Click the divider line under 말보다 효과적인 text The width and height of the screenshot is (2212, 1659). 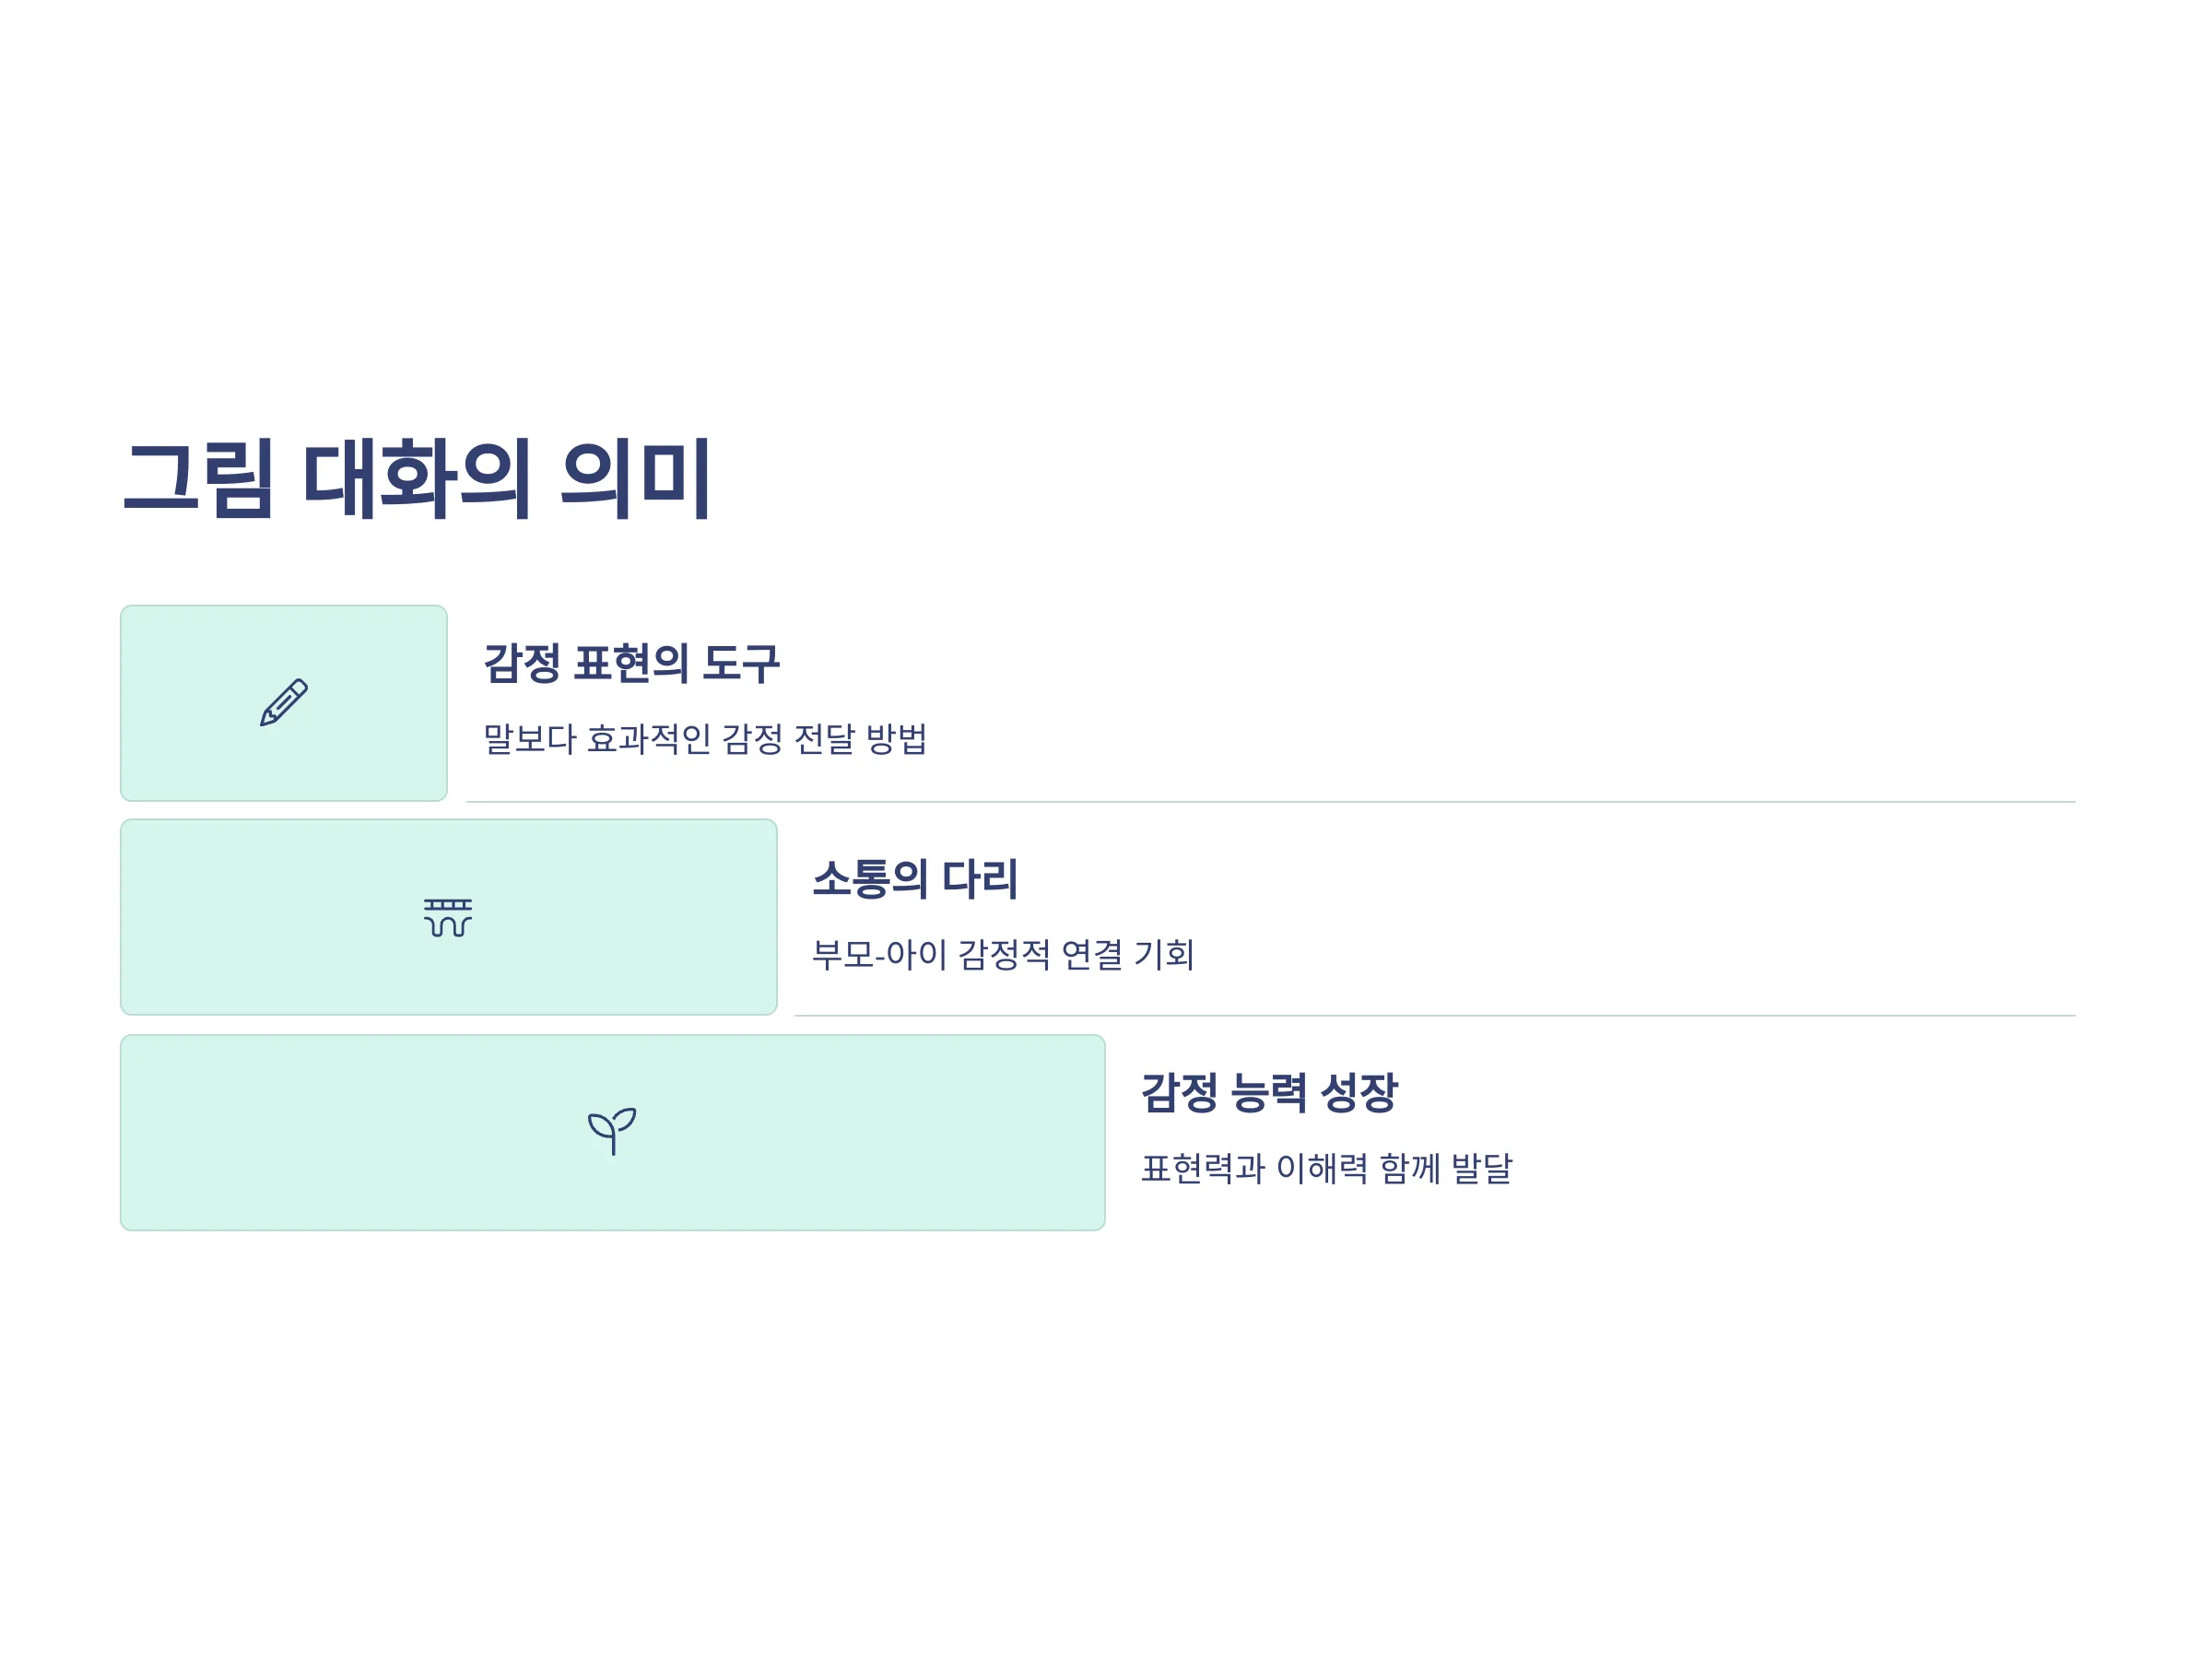click(x=1271, y=802)
